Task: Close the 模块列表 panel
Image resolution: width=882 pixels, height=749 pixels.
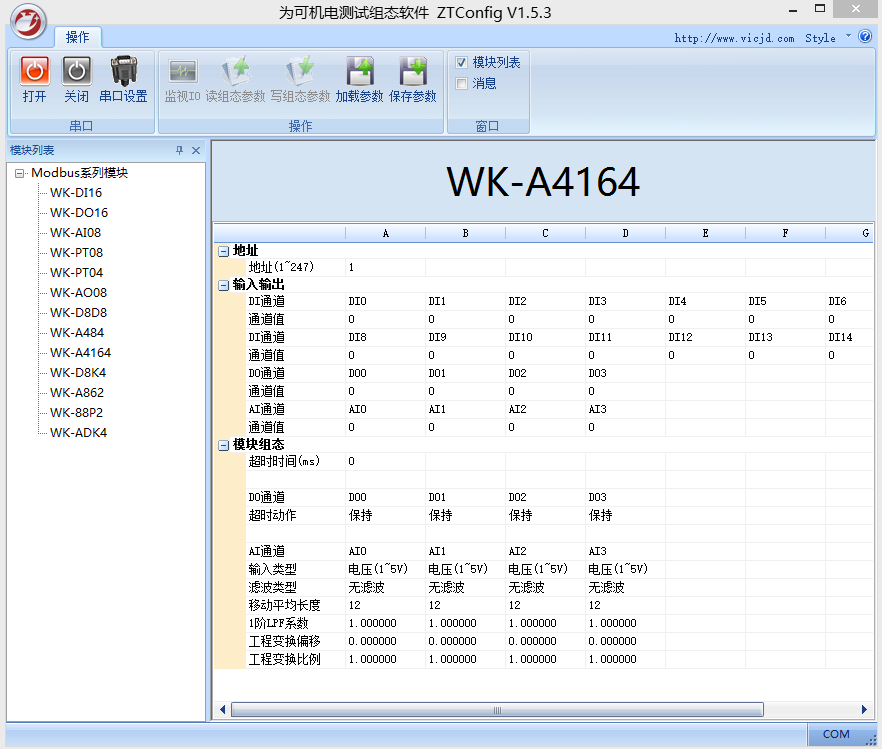Action: tap(196, 150)
